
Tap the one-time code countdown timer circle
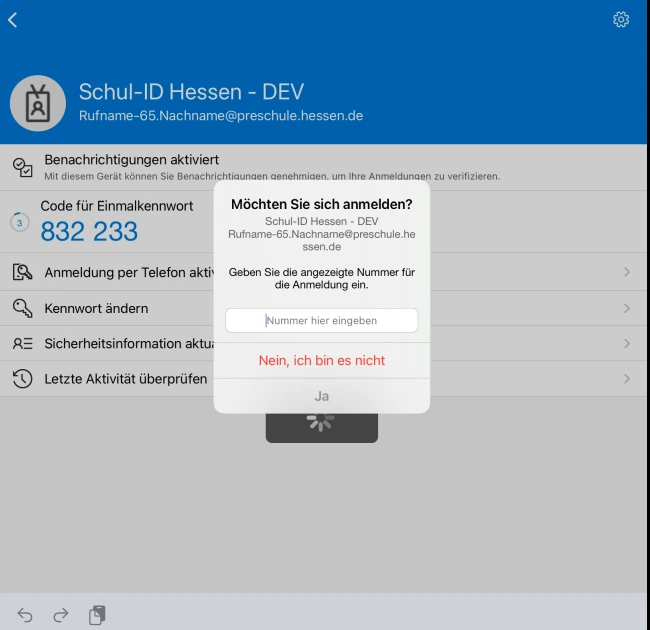click(19, 222)
